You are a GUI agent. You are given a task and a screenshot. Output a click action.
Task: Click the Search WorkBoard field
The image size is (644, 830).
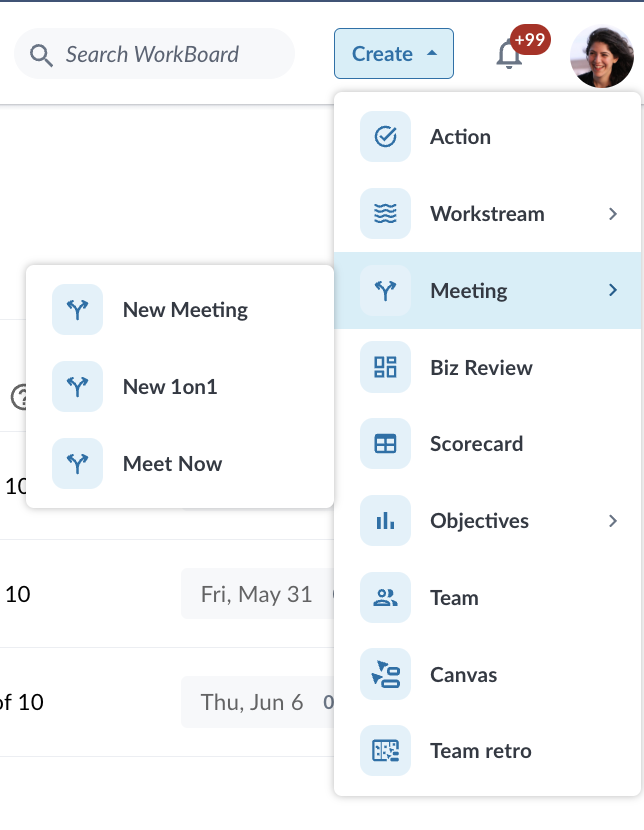(x=154, y=54)
